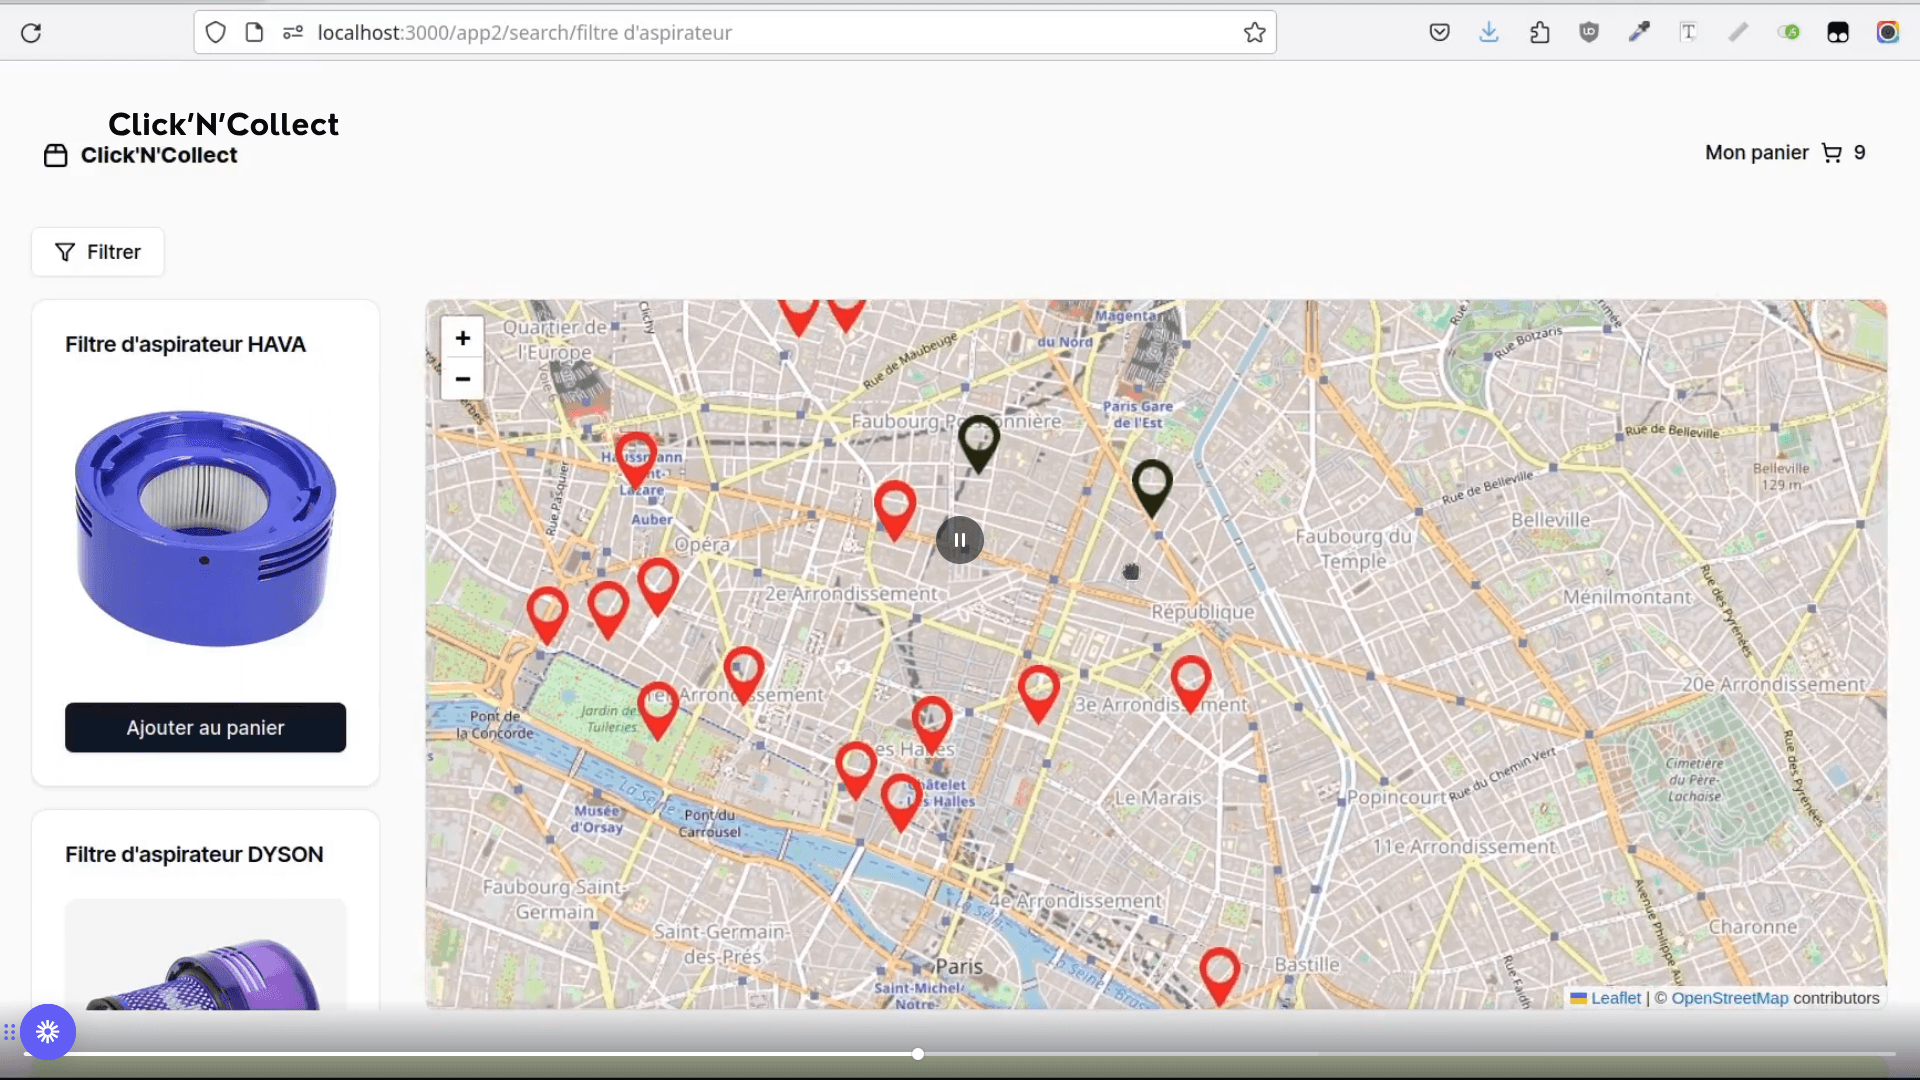Click the black square extension icon

(x=1838, y=33)
